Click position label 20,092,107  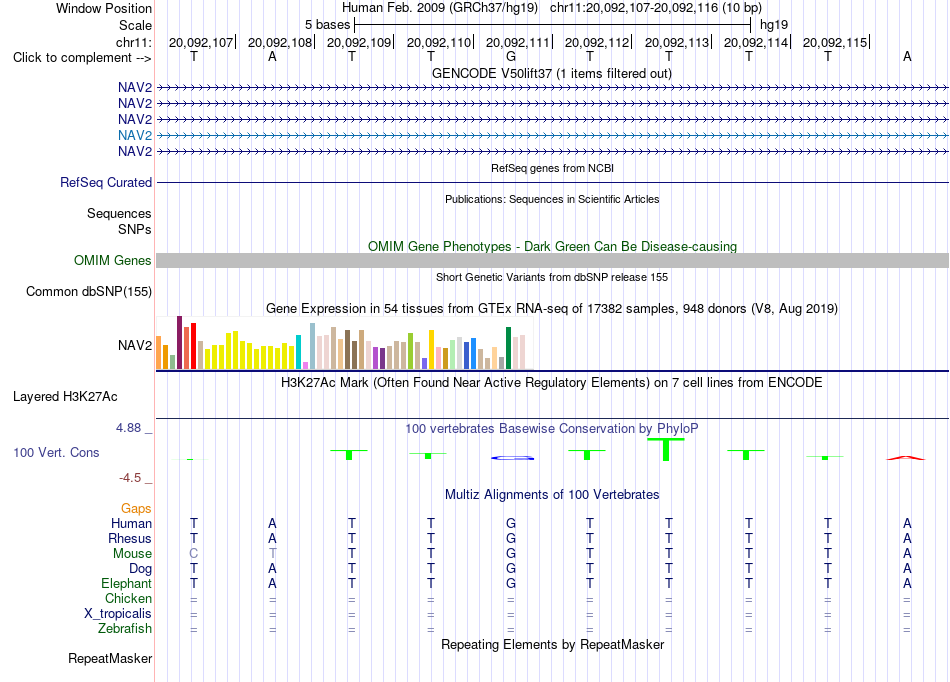[x=201, y=42]
